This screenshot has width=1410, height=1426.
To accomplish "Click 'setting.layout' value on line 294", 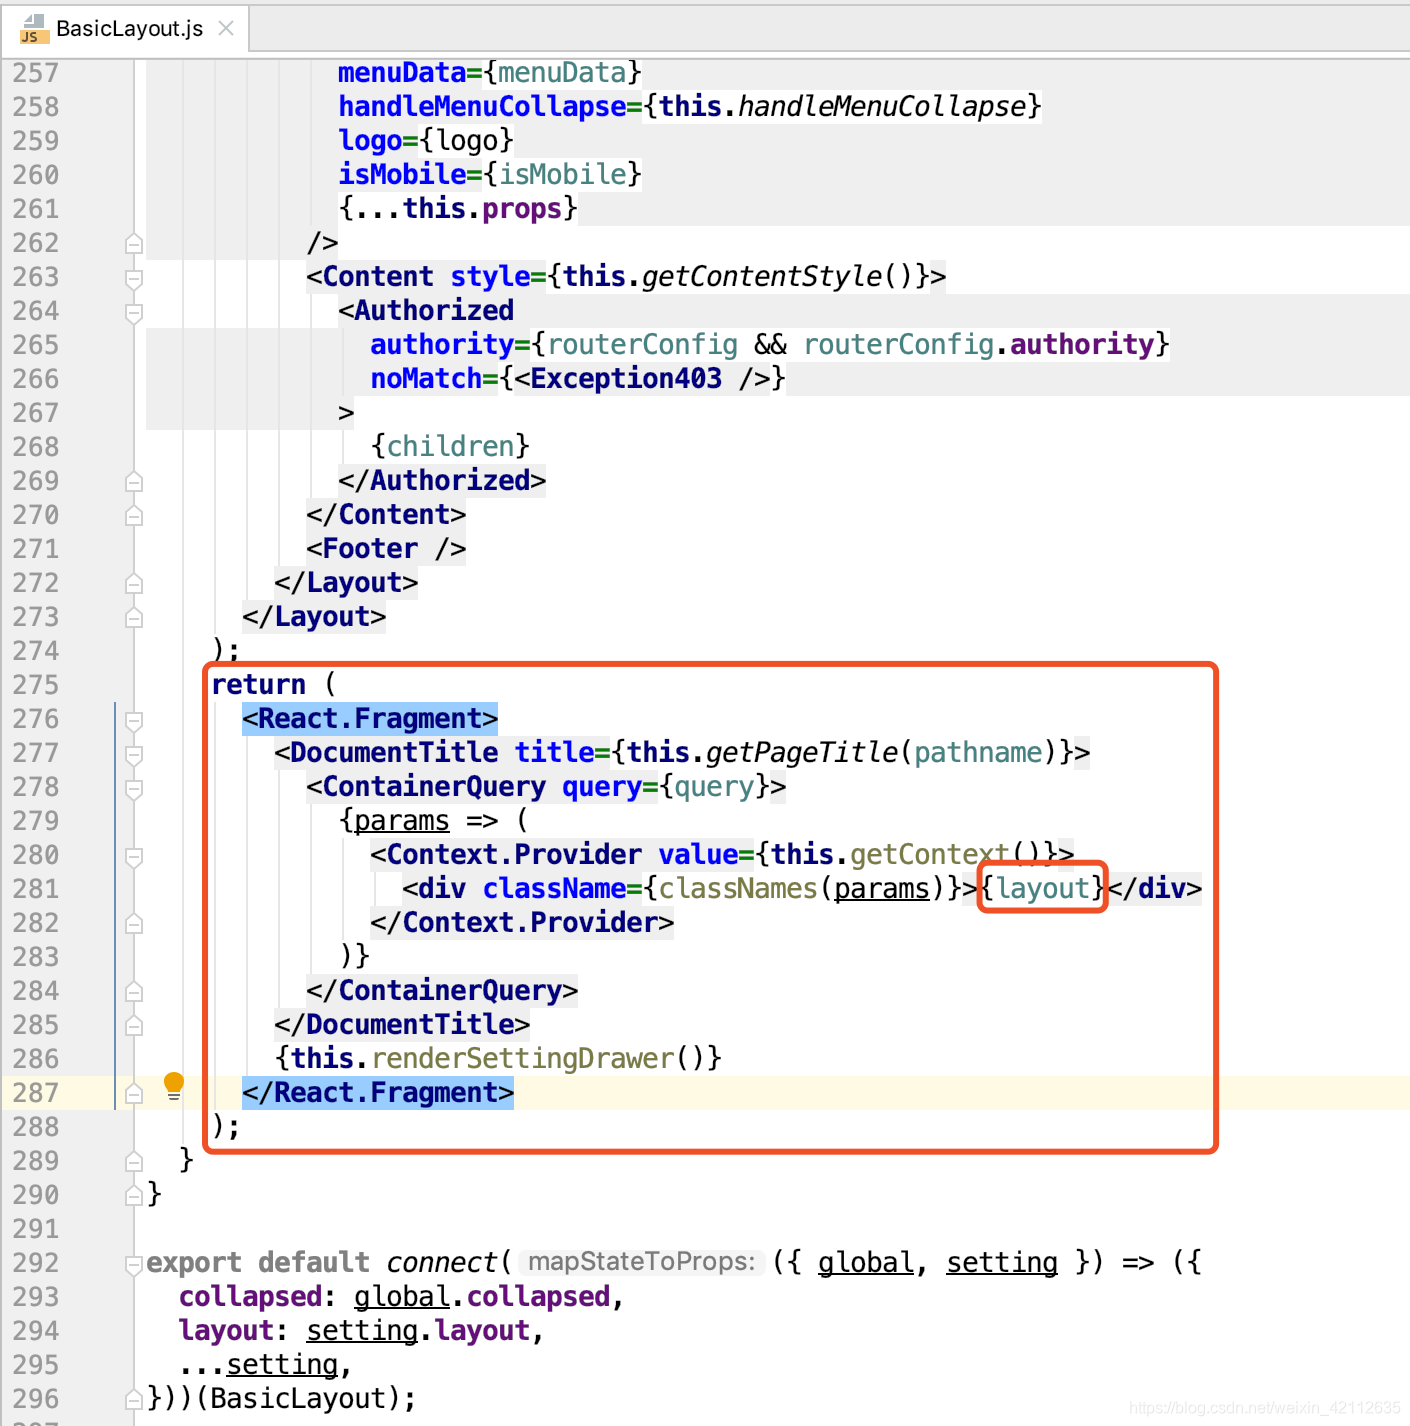I will [x=418, y=1331].
